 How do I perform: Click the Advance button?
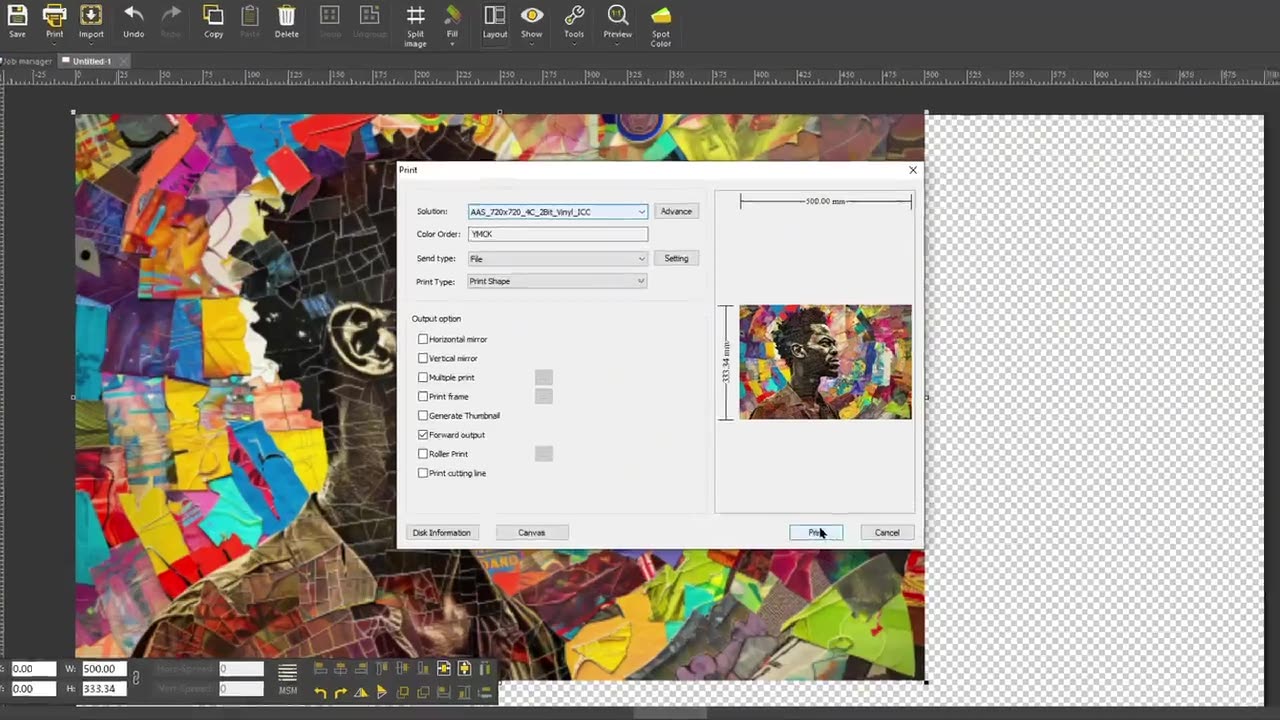pos(676,211)
